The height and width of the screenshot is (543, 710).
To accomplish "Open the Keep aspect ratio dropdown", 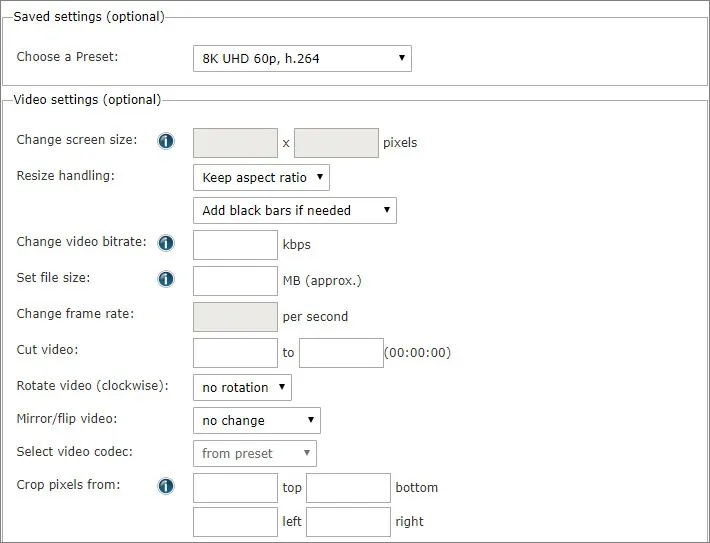I will (x=261, y=178).
